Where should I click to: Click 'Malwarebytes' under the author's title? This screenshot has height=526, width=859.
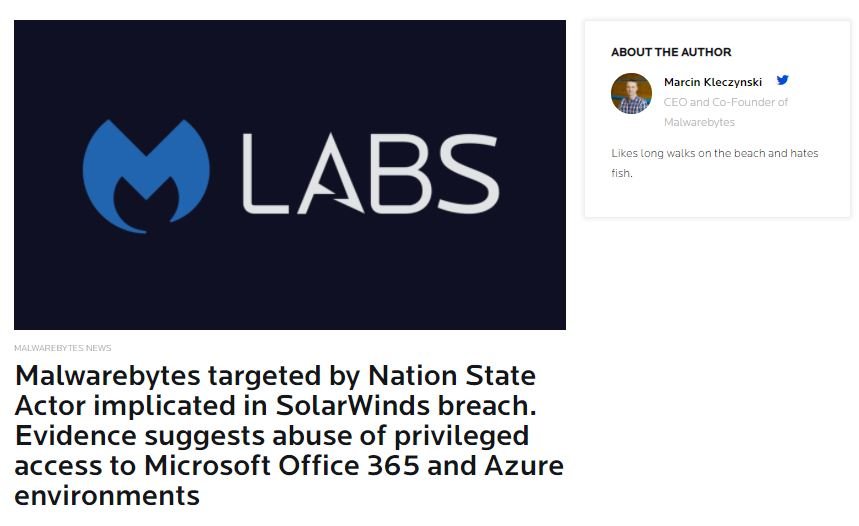pyautogui.click(x=699, y=122)
